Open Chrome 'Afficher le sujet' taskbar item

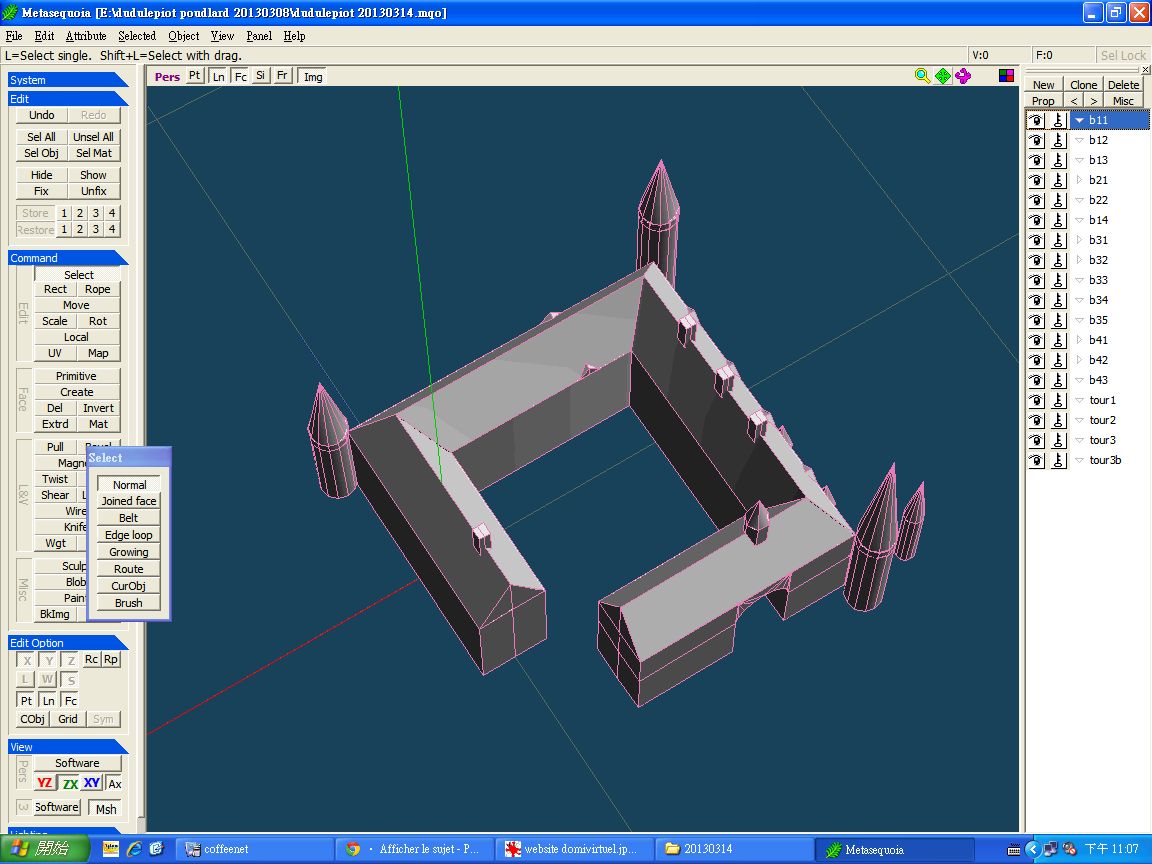pyautogui.click(x=411, y=849)
